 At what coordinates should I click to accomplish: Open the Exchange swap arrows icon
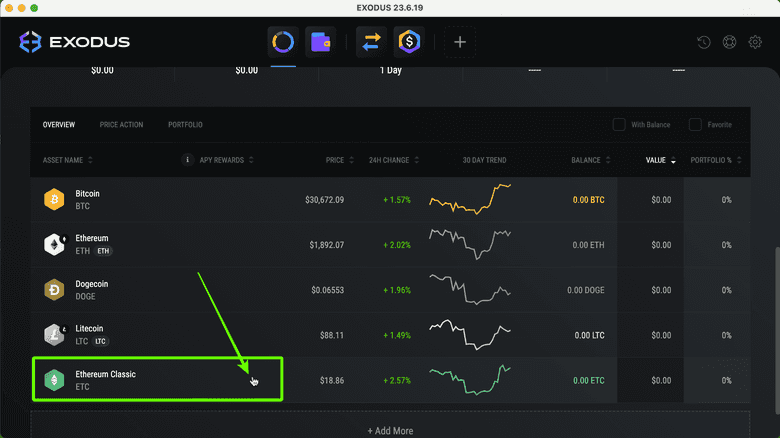coord(372,42)
